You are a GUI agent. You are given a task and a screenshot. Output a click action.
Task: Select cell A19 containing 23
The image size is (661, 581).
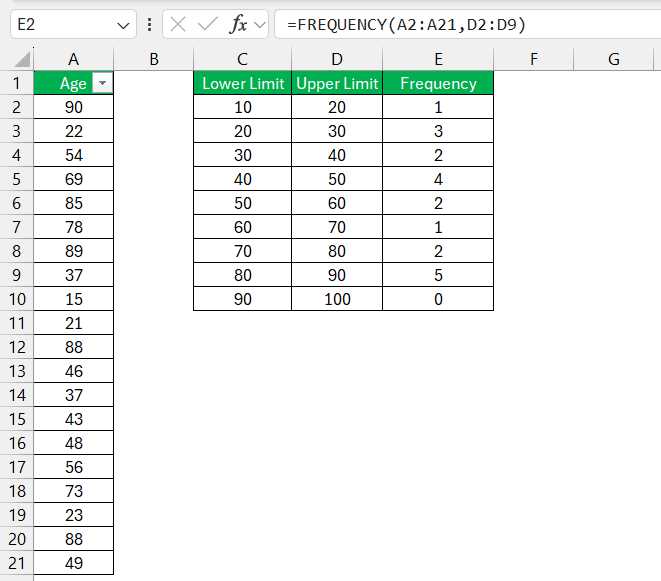(x=73, y=515)
